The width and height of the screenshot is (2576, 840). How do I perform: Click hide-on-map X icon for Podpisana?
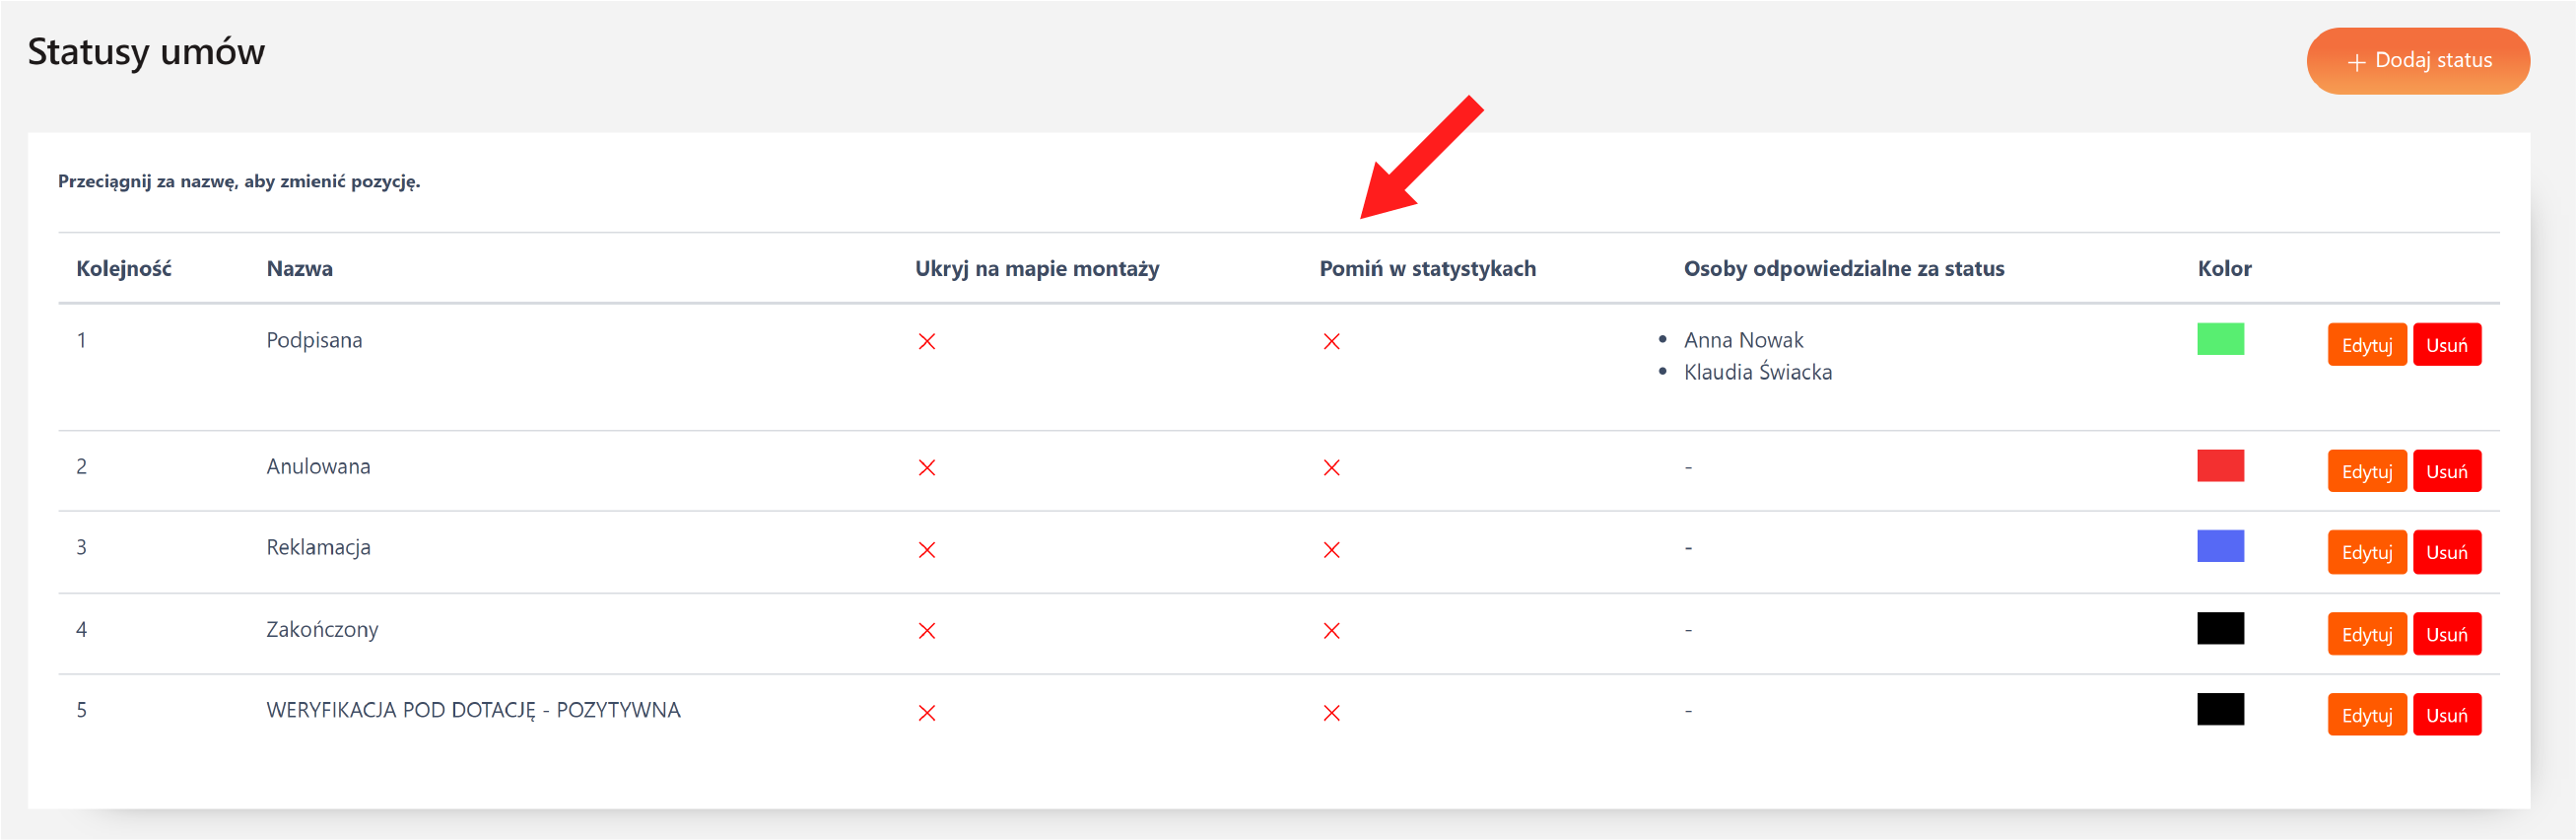(927, 342)
